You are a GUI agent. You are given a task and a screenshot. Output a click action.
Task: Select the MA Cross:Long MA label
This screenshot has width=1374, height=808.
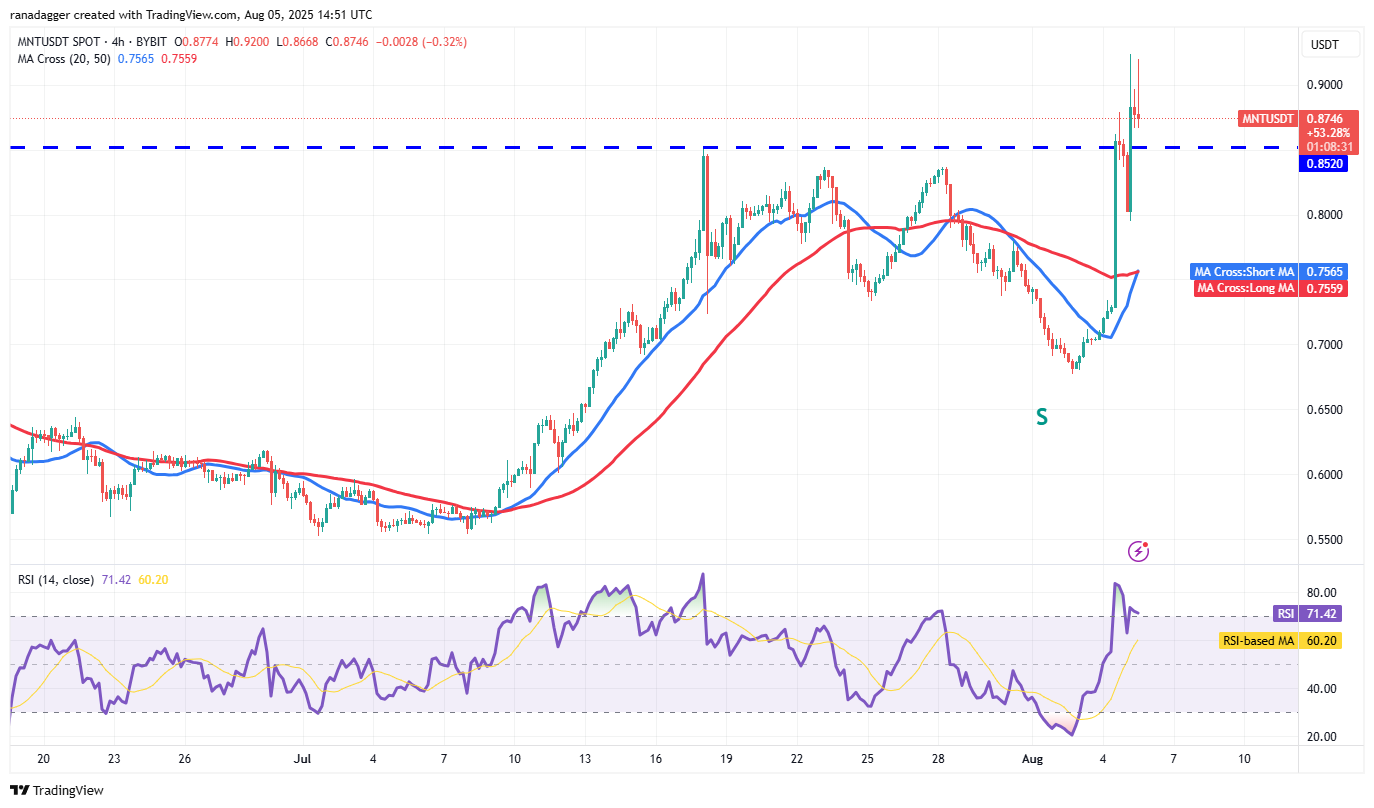(x=1245, y=289)
